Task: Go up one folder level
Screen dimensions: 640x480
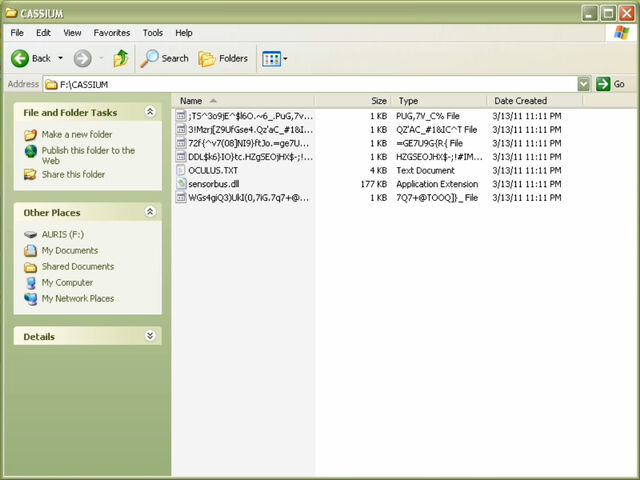Action: (x=121, y=58)
